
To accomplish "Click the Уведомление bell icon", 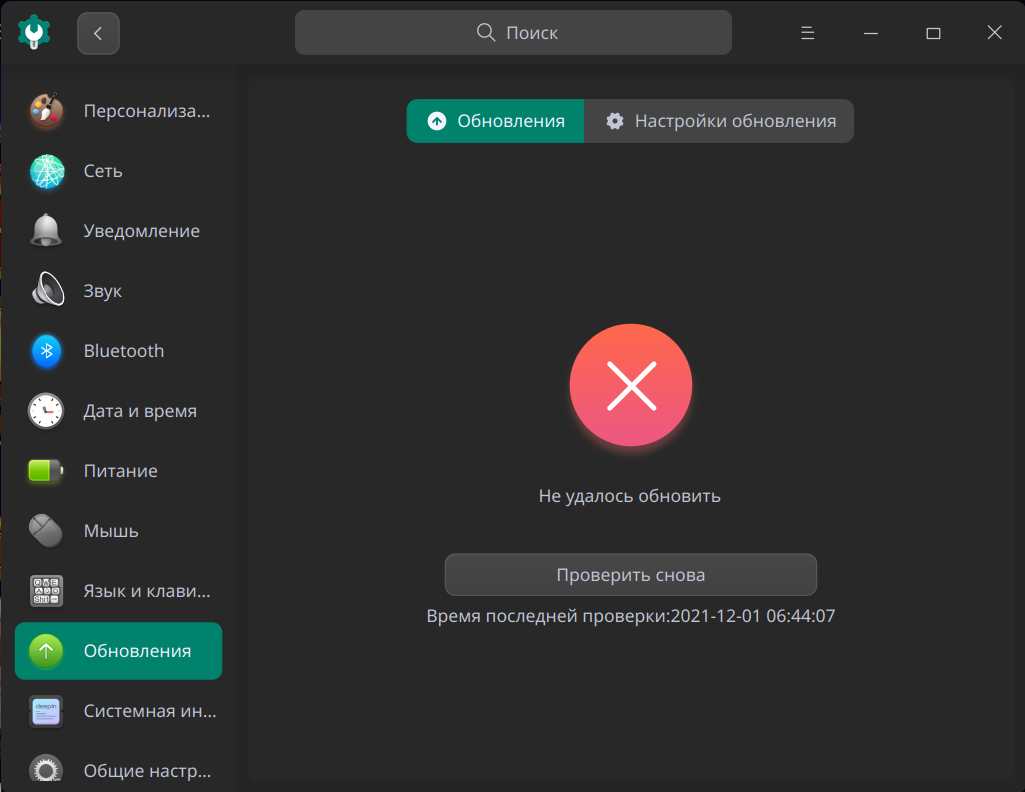I will [45, 231].
